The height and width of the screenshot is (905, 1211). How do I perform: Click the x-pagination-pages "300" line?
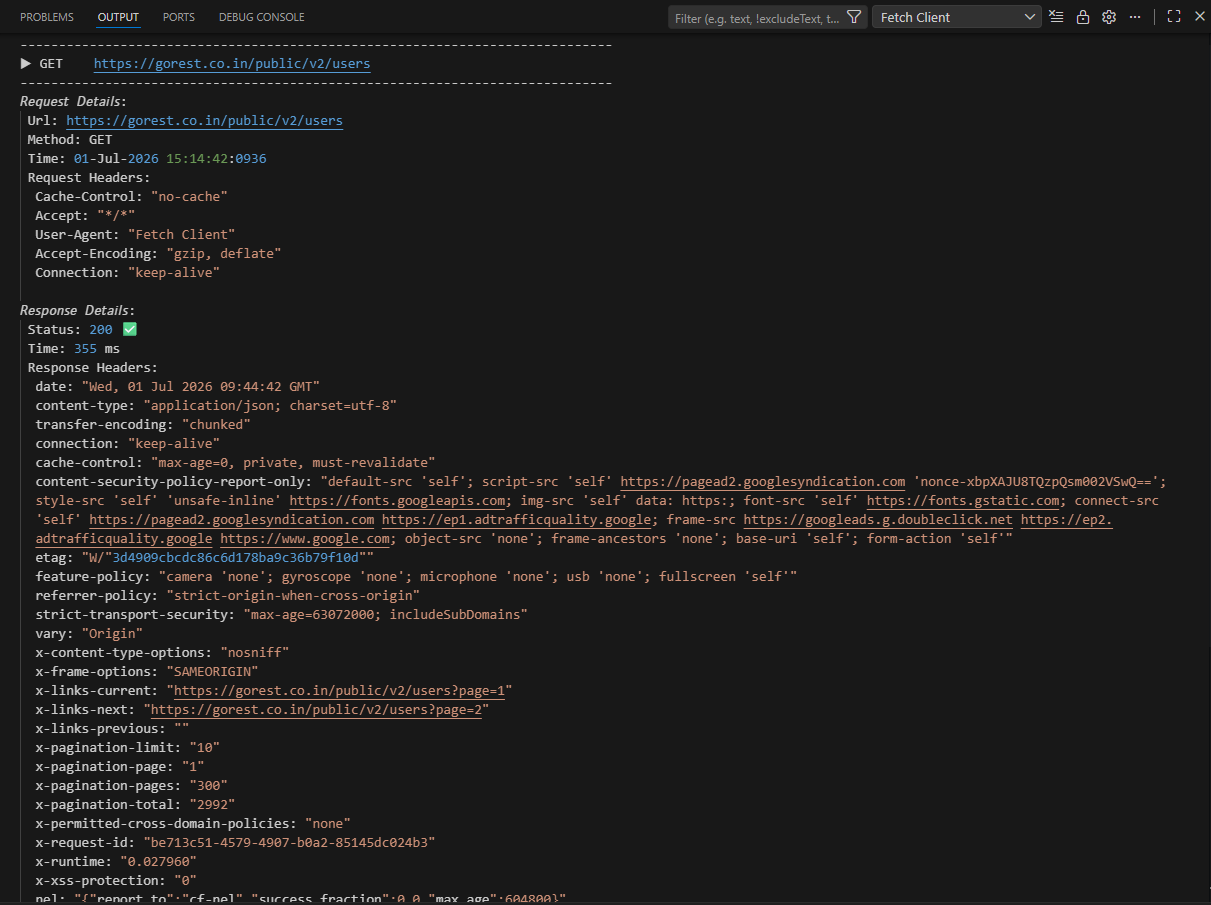point(131,786)
